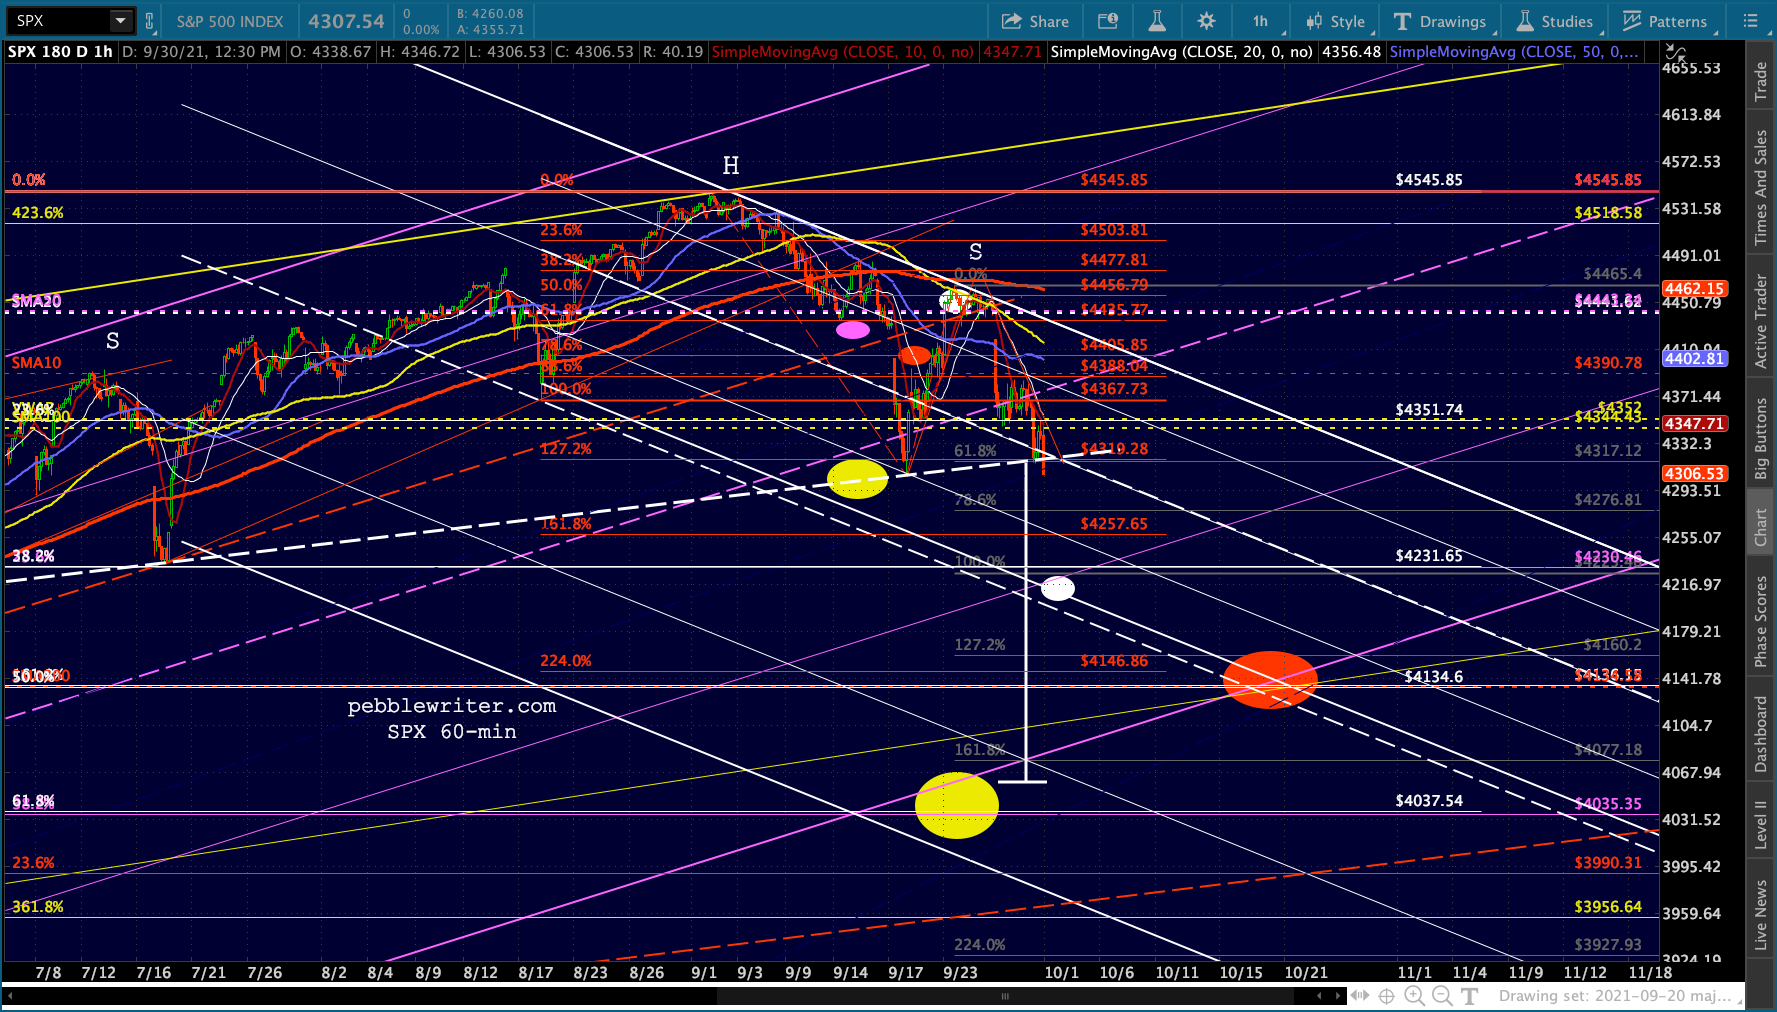Image resolution: width=1777 pixels, height=1012 pixels.
Task: Click the S&P 500 INDEX description
Action: [x=230, y=21]
